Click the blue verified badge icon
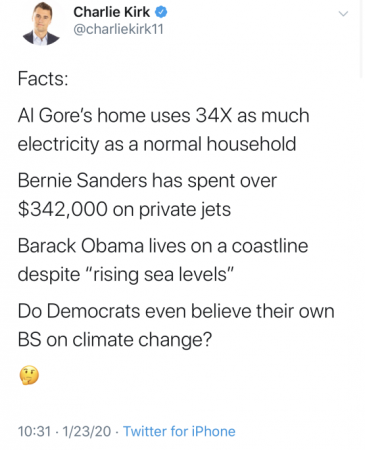This screenshot has width=365, height=450. [161, 12]
